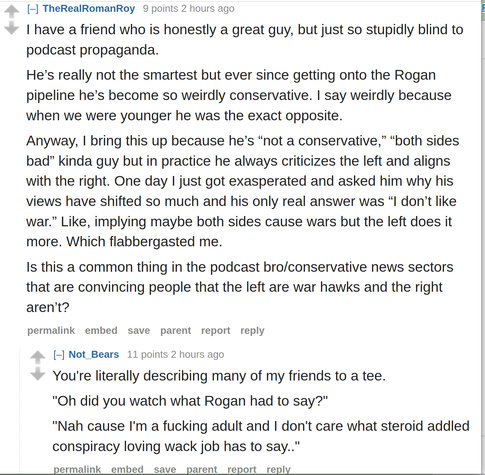Upvote TheRealRomanRoy's comment
The image size is (485, 475).
(x=12, y=11)
